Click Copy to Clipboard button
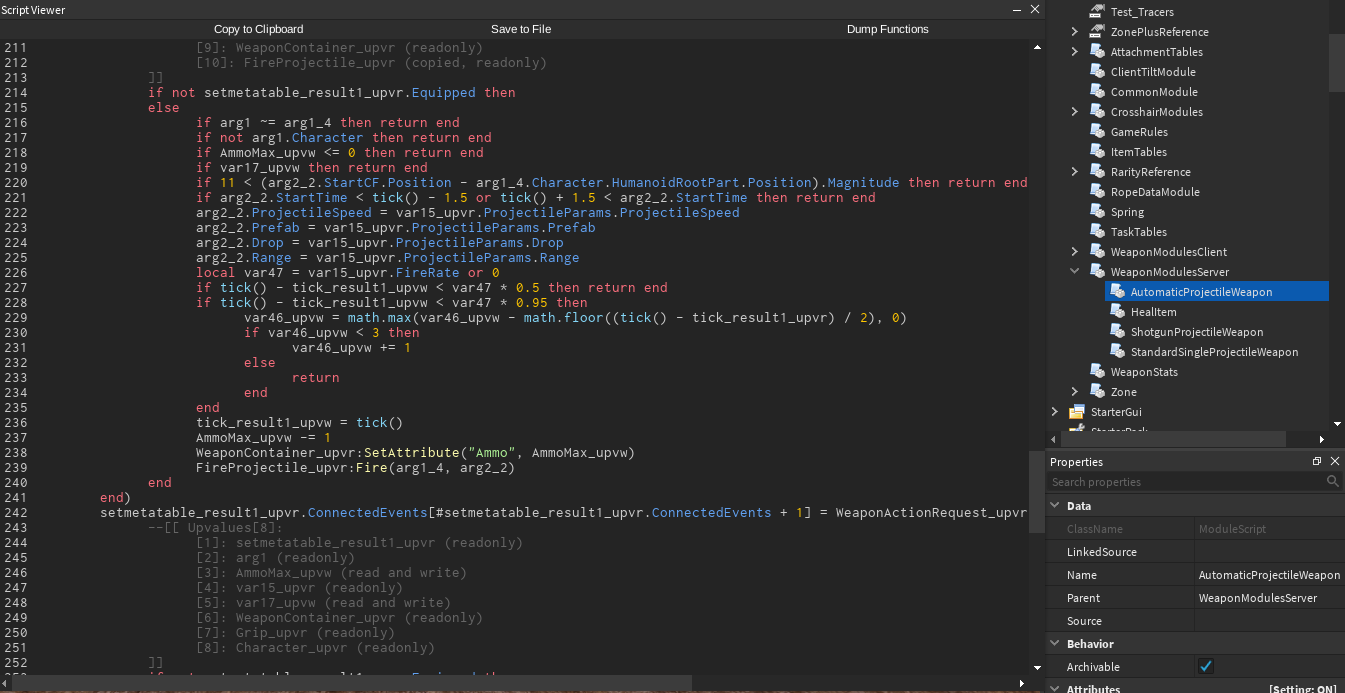This screenshot has width=1345, height=693. (x=259, y=29)
